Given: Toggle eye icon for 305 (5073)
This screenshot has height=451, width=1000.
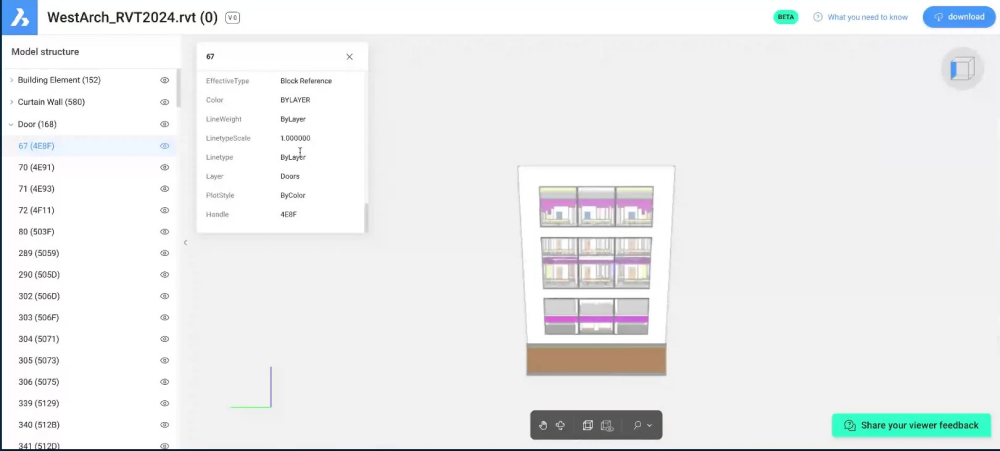Looking at the screenshot, I should tap(165, 360).
